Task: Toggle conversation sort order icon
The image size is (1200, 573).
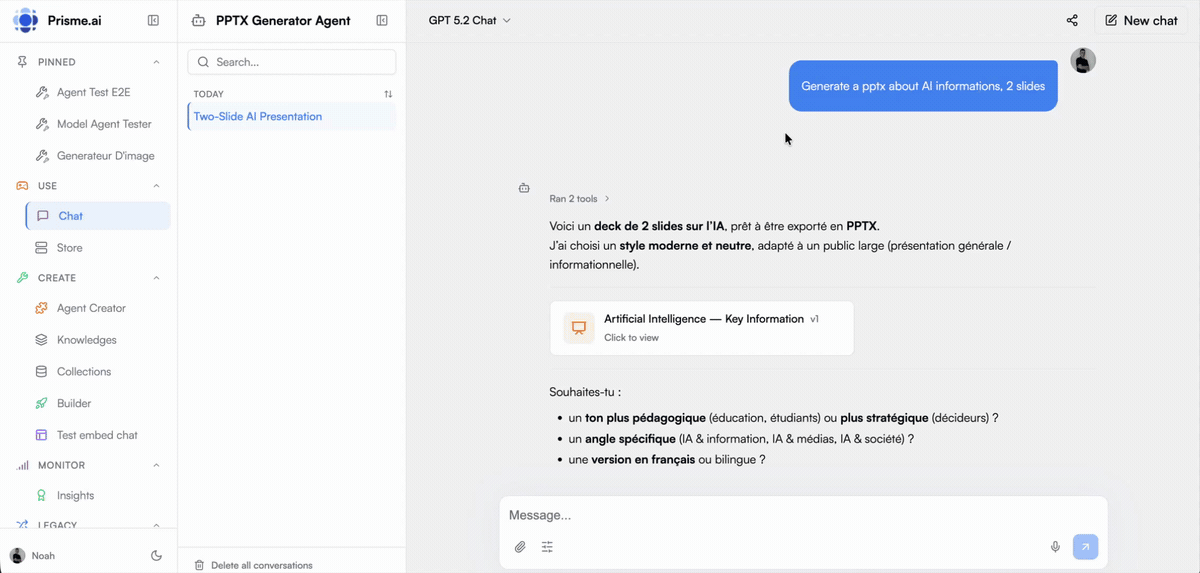Action: pos(388,94)
